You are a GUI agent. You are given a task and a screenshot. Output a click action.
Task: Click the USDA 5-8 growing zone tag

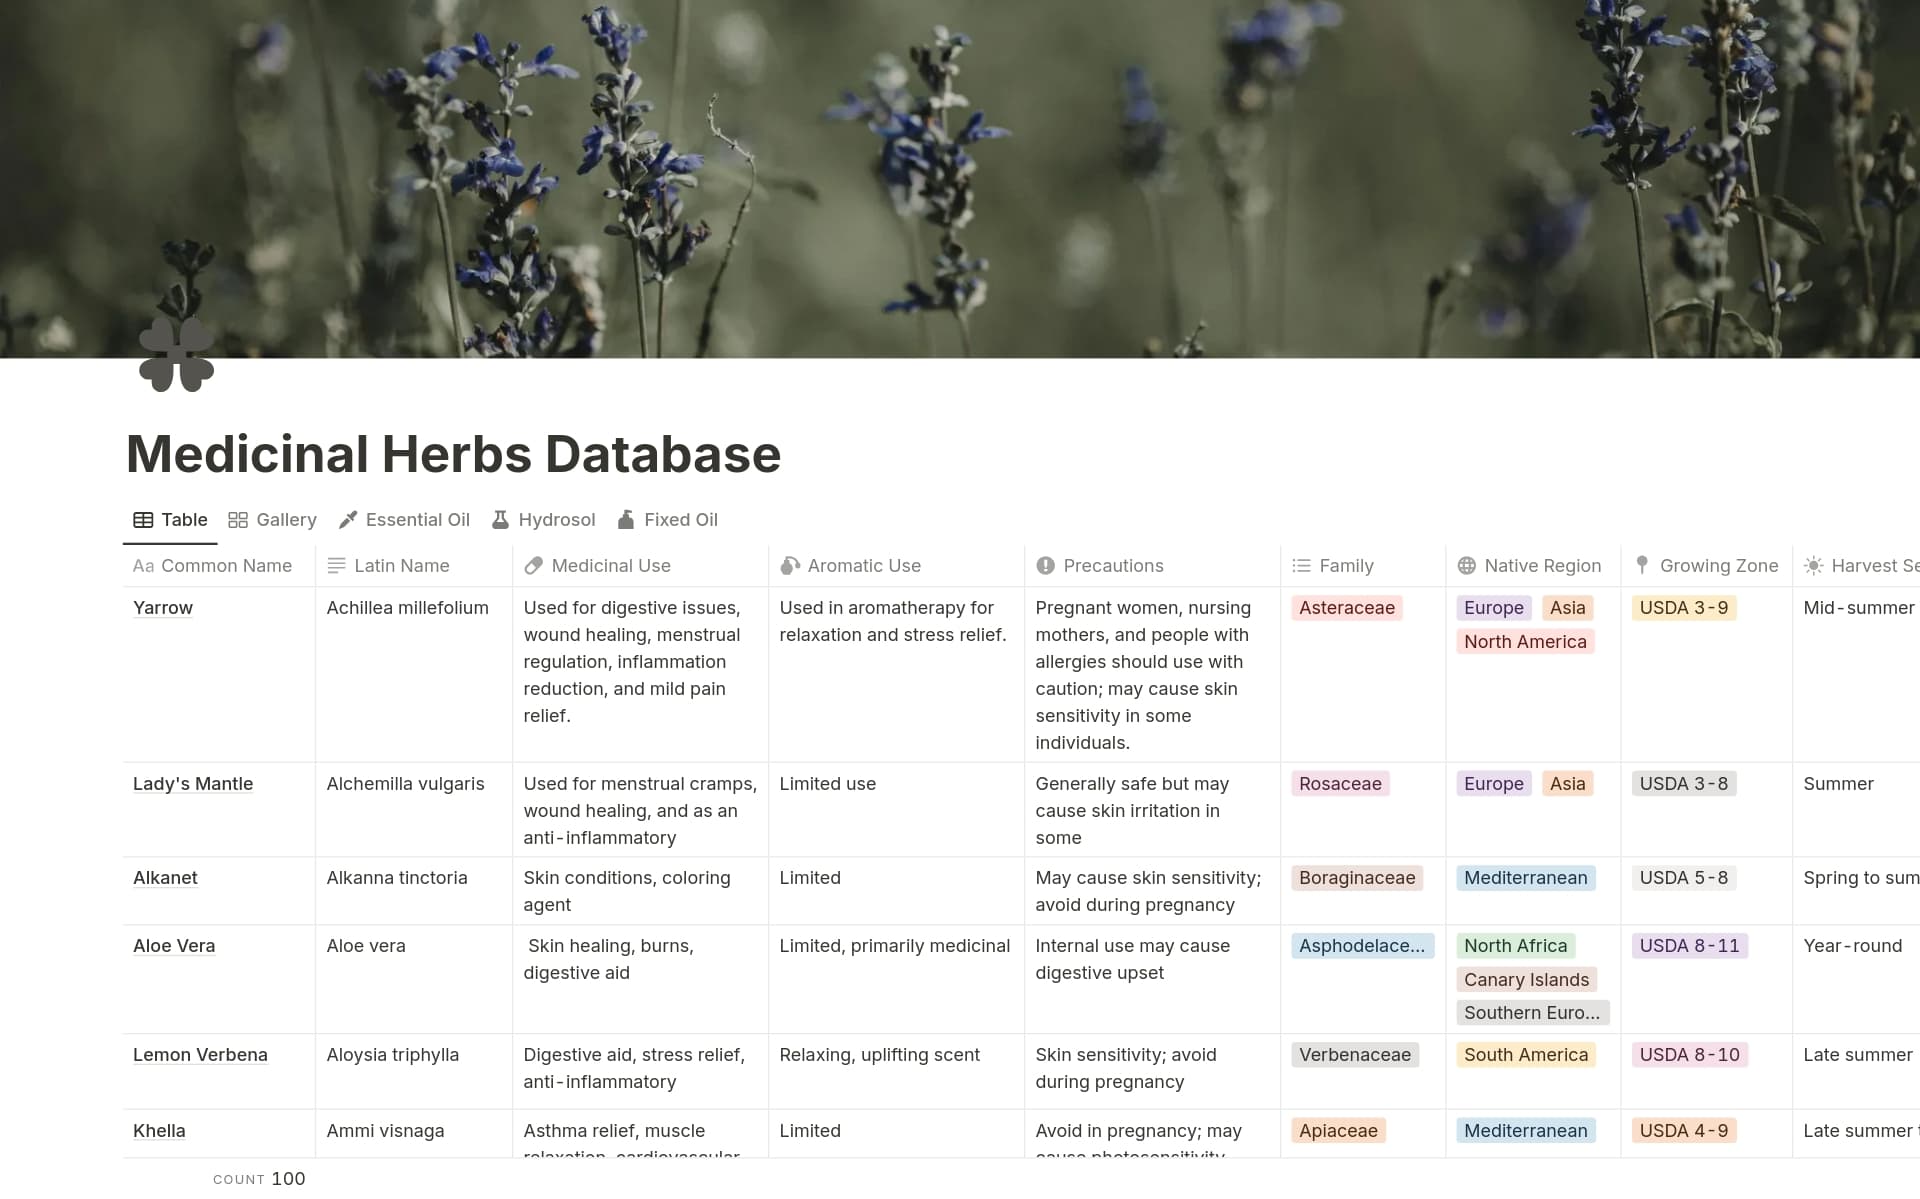[x=1684, y=878]
